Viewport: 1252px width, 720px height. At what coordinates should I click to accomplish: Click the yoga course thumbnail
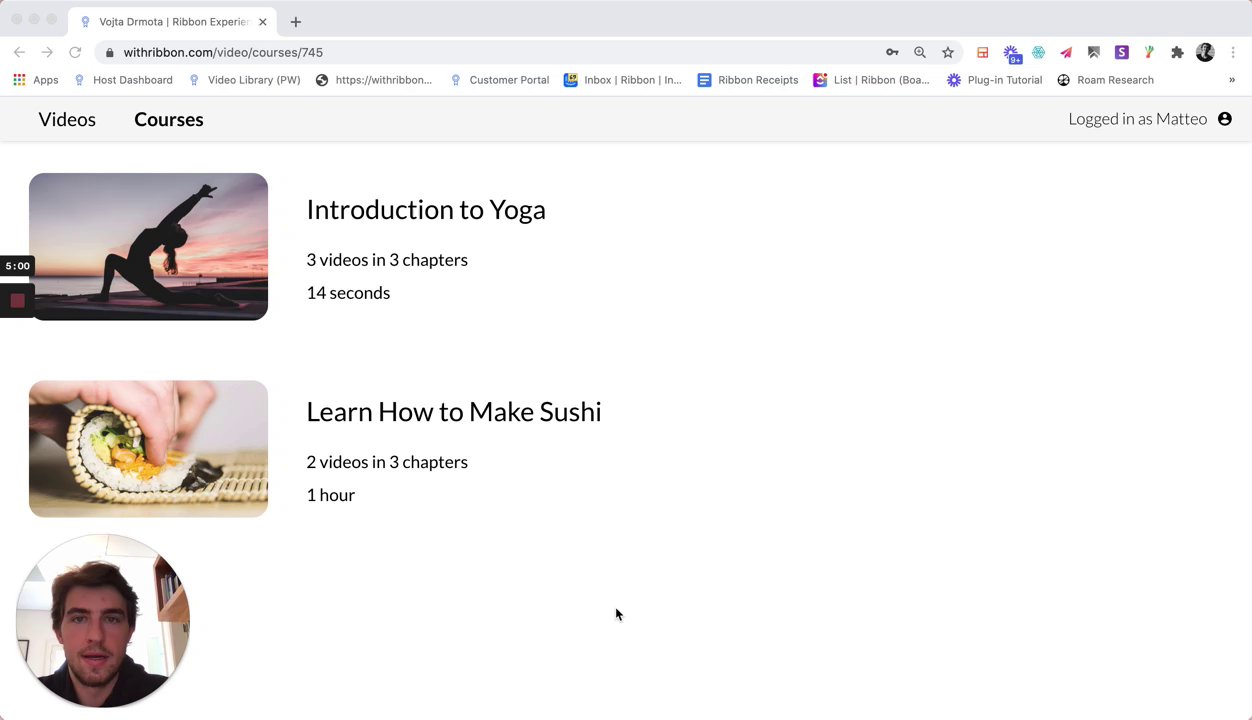click(148, 246)
